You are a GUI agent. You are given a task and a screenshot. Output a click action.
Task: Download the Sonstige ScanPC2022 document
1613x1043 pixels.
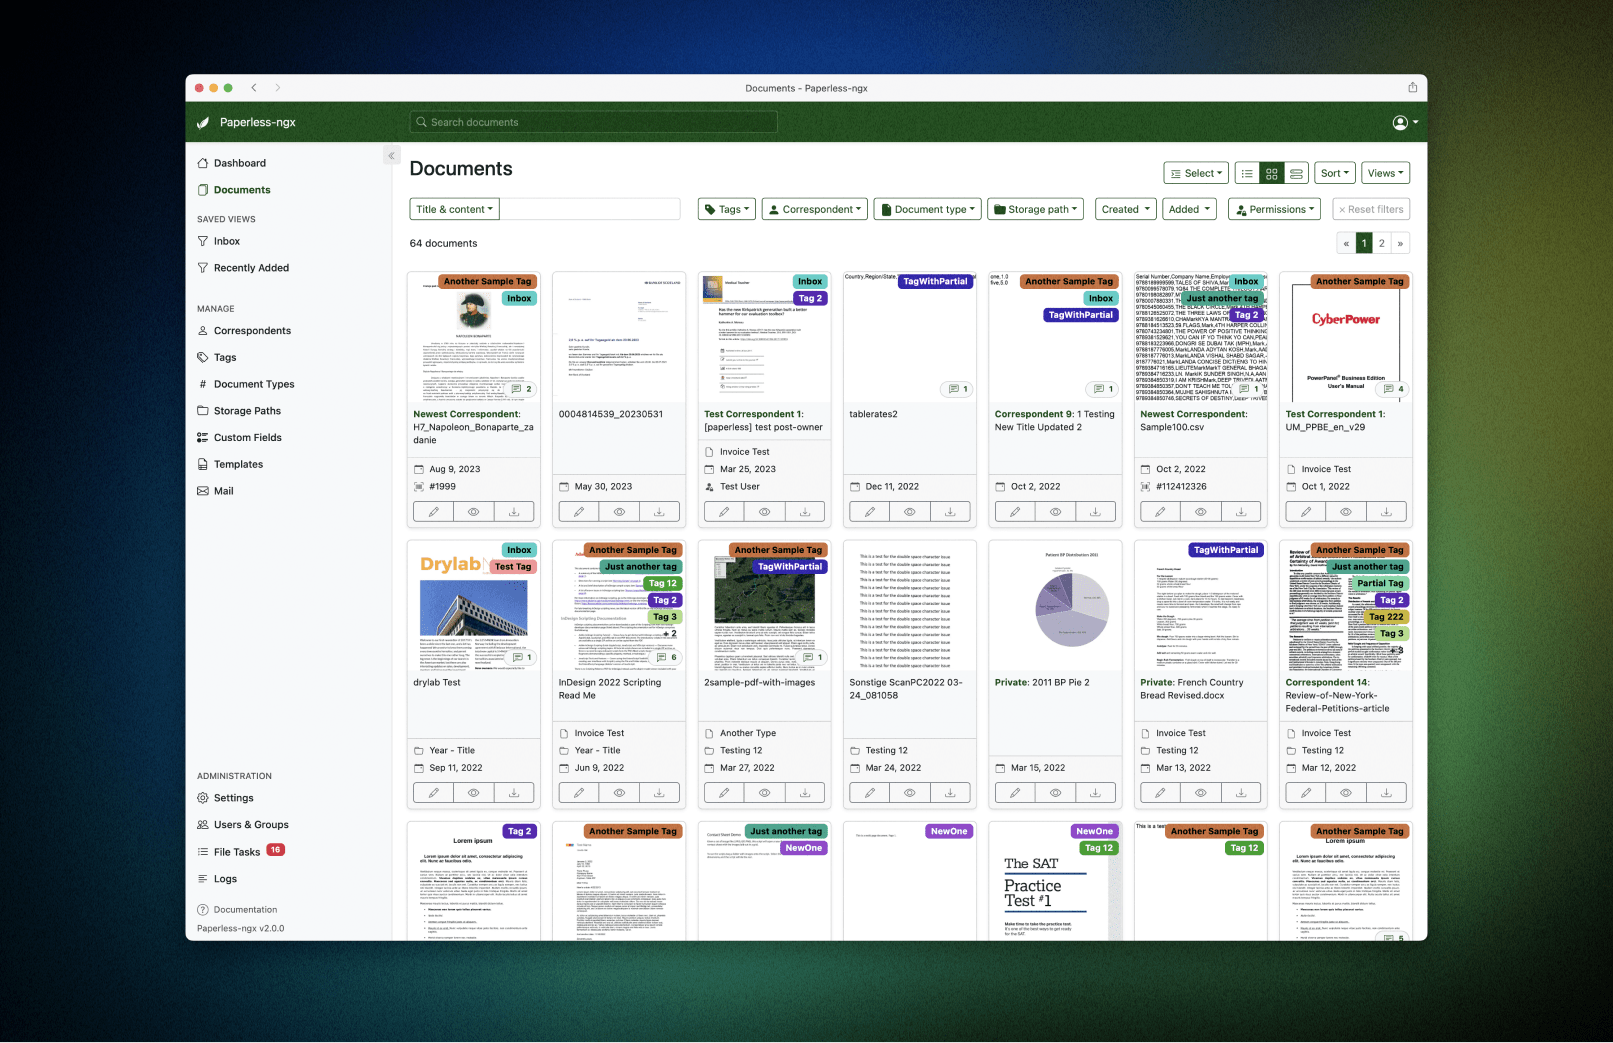(x=950, y=793)
